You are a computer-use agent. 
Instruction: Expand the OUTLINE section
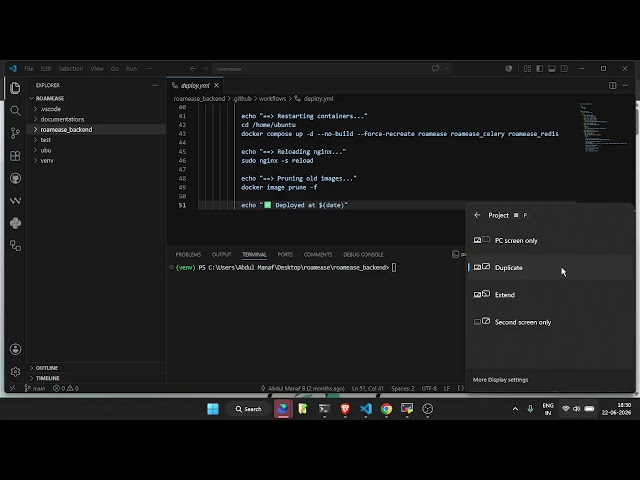[x=96, y=368]
